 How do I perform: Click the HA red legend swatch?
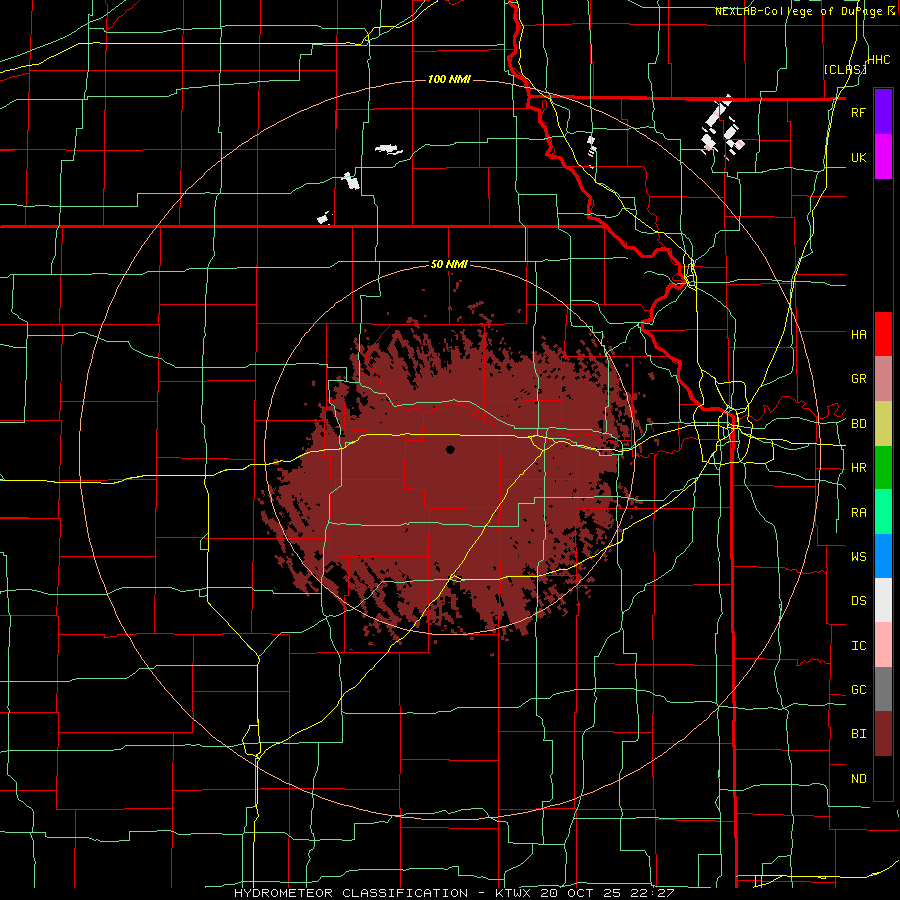click(883, 334)
